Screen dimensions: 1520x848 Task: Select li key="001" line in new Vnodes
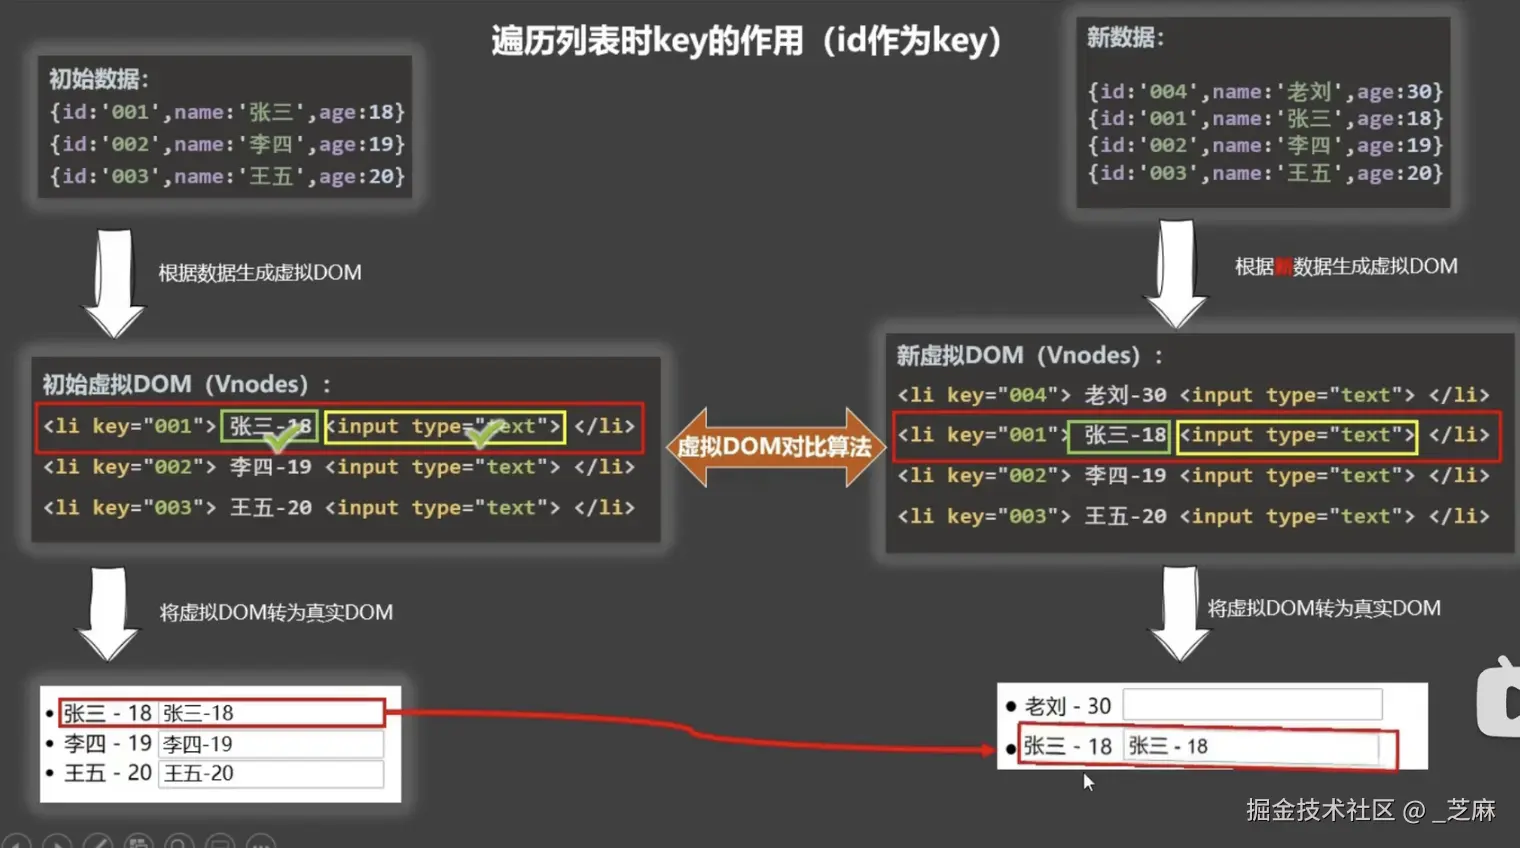pyautogui.click(x=1196, y=436)
